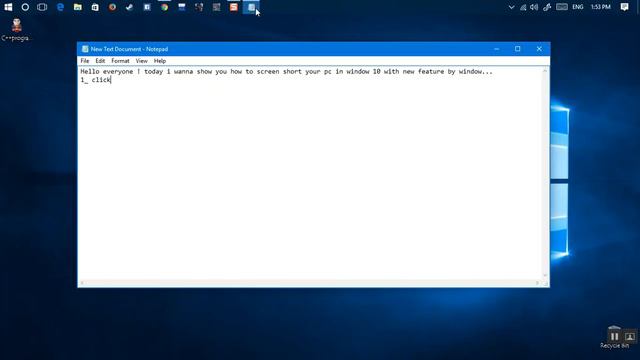Open the ENG input language switcher
The image size is (640, 360).
pos(578,7)
